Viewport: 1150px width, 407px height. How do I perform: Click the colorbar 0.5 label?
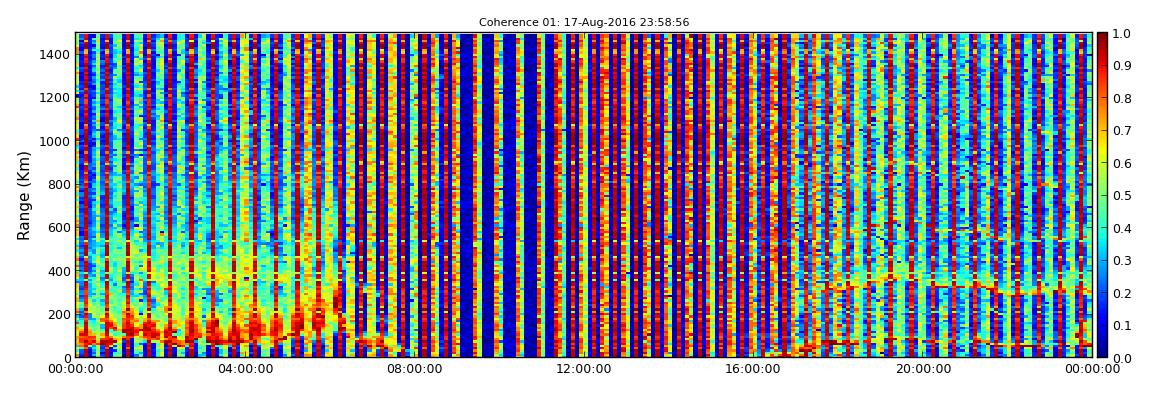pos(1122,196)
